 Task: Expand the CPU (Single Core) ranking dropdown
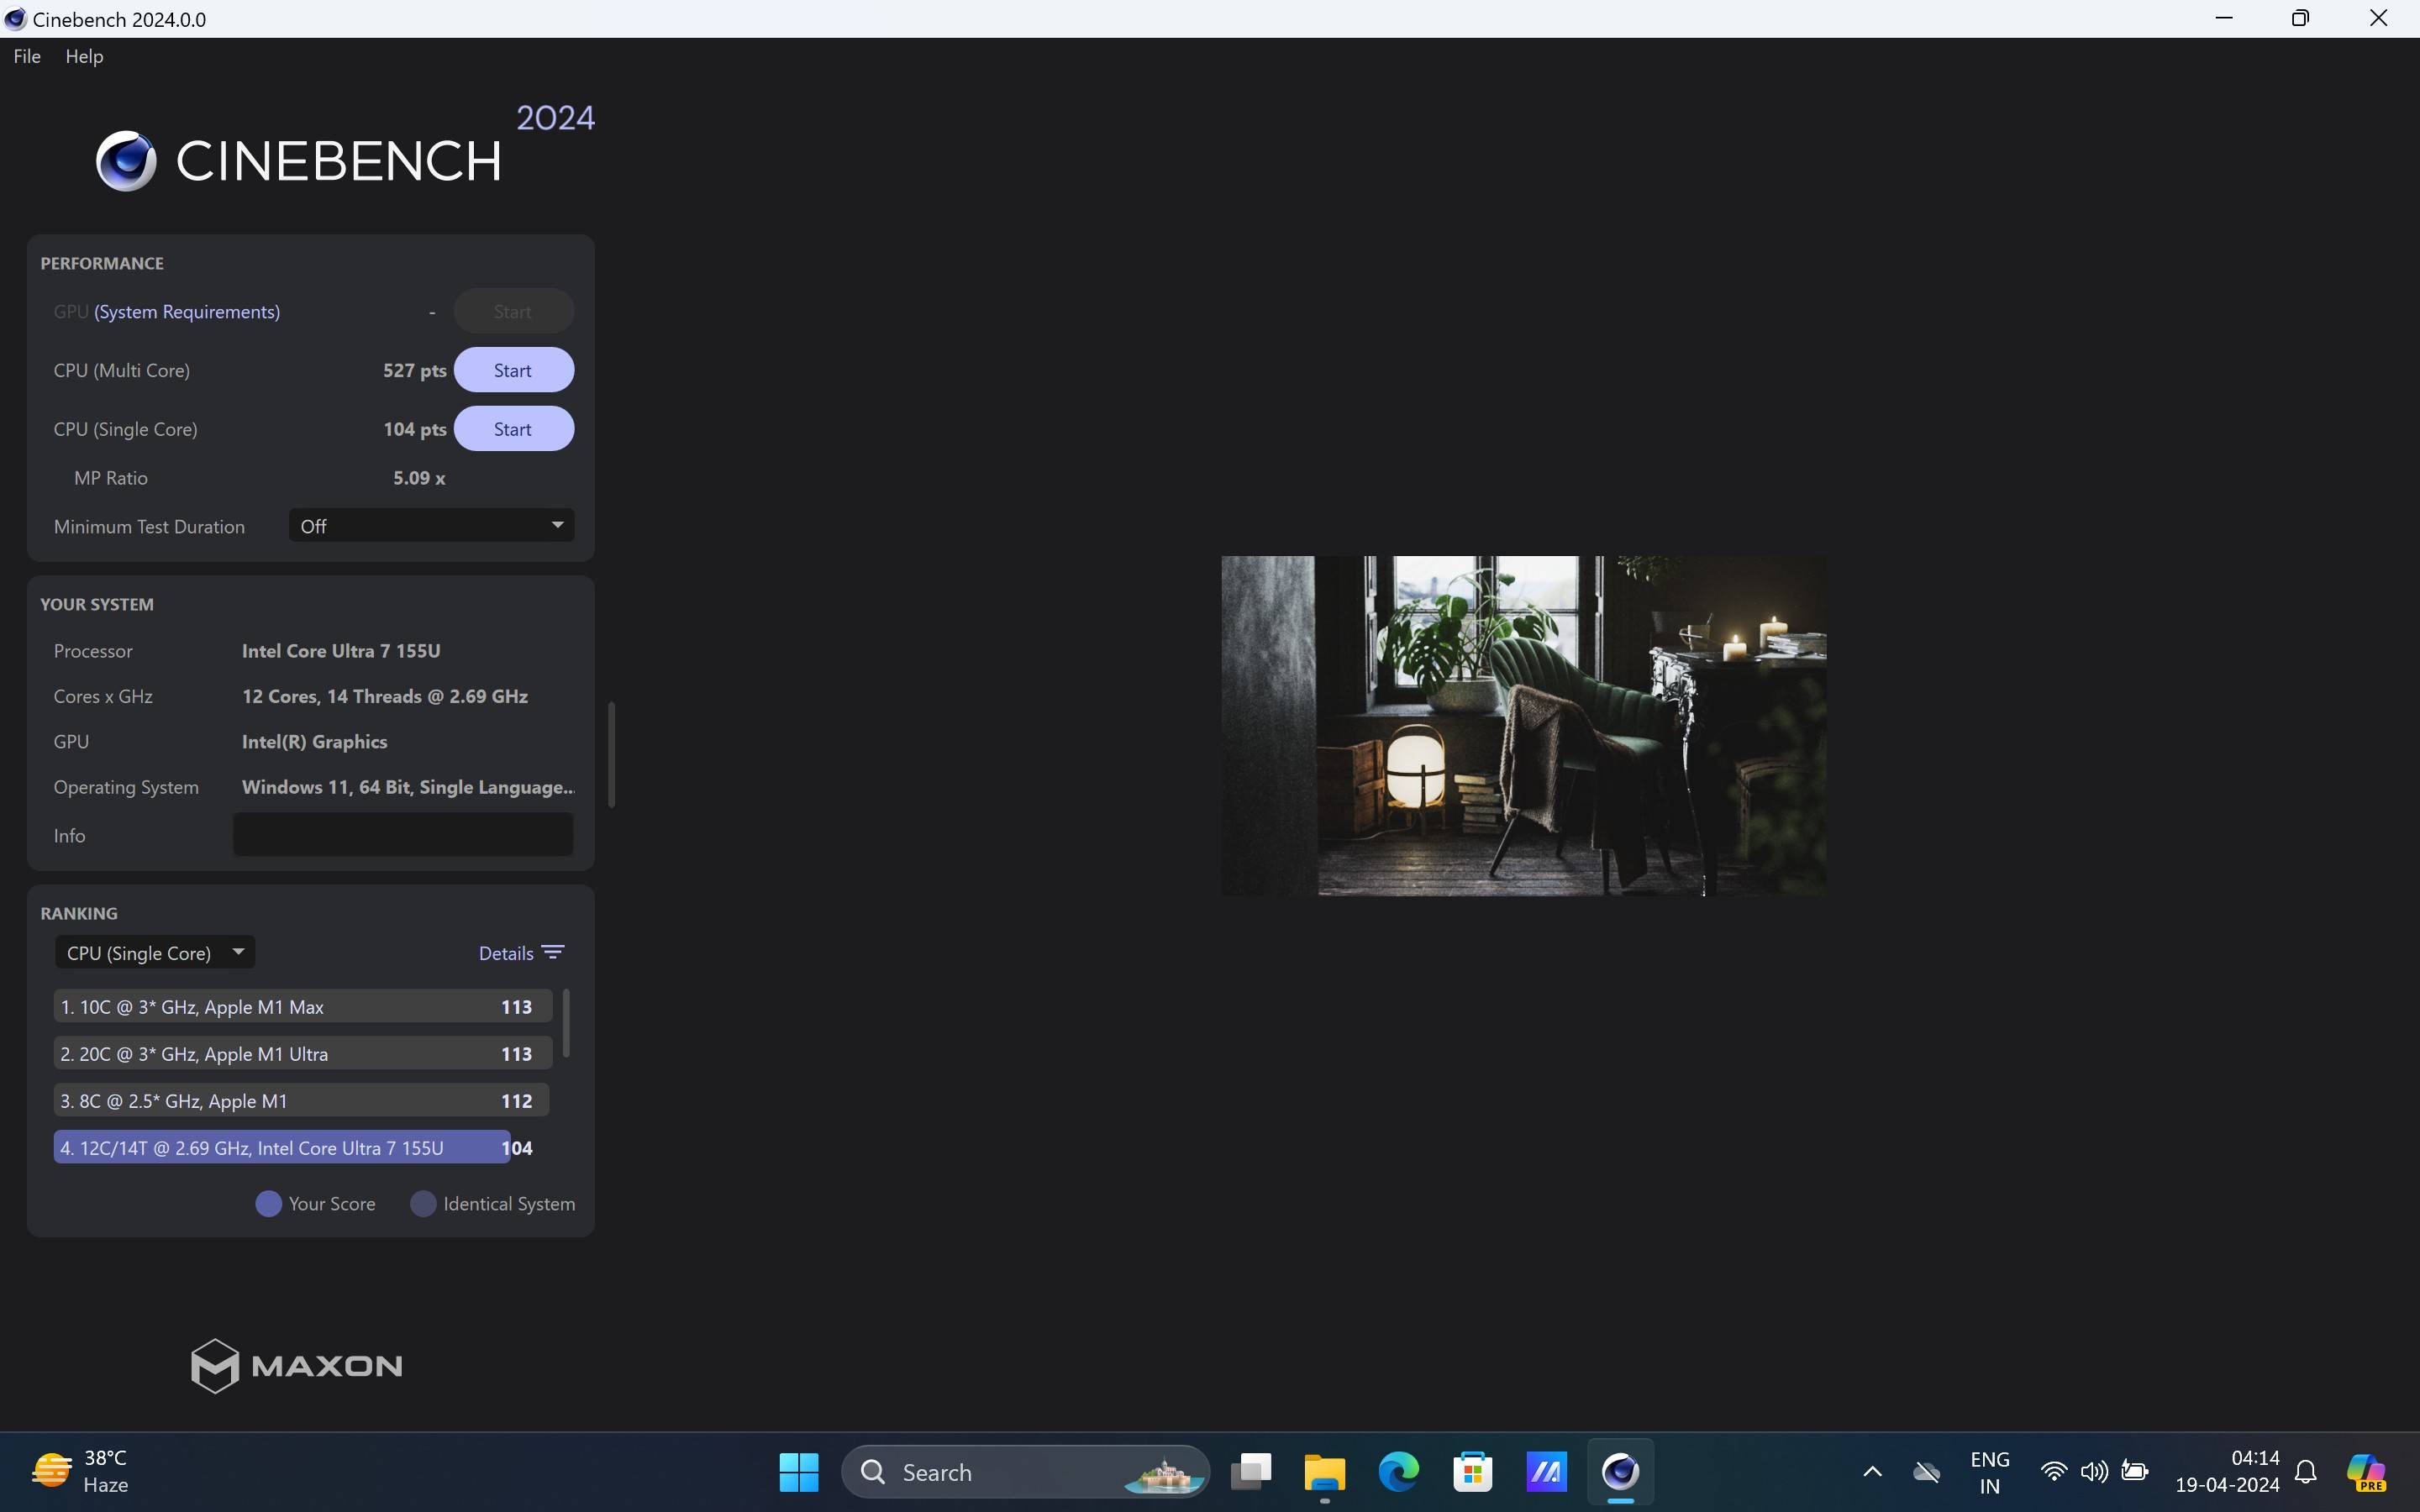click(155, 952)
